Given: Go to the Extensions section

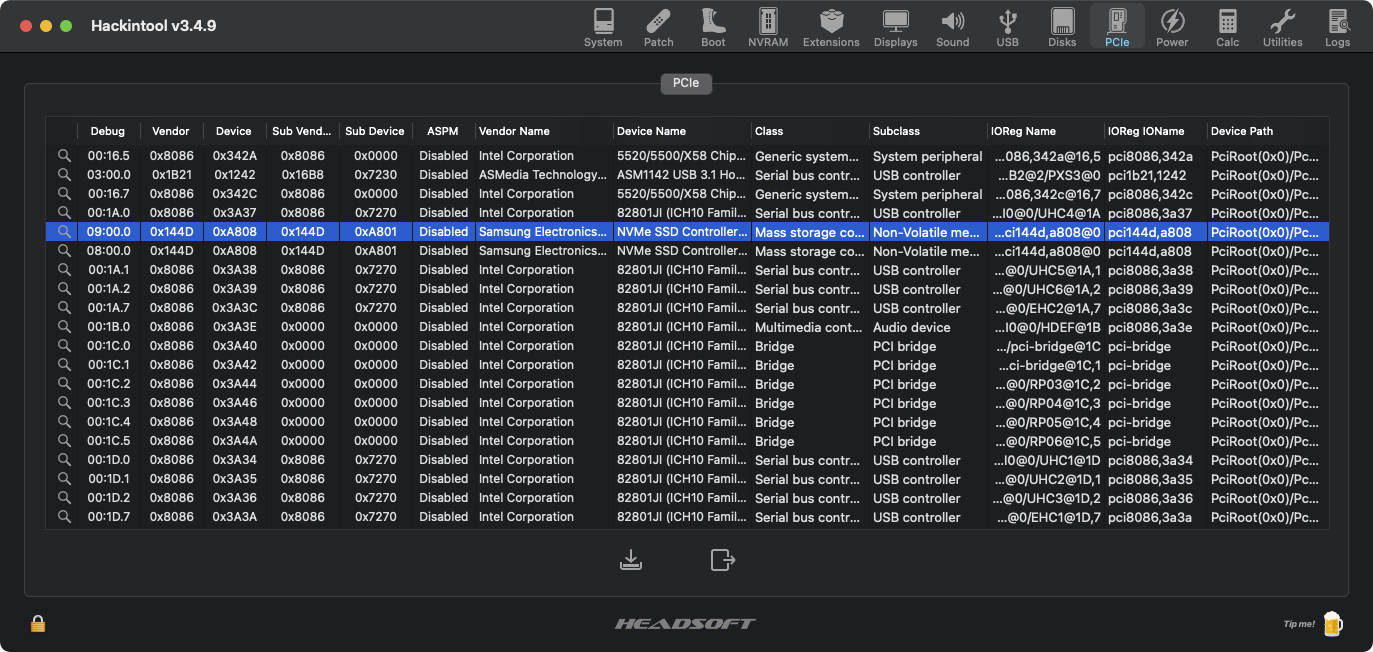Looking at the screenshot, I should coord(831,27).
